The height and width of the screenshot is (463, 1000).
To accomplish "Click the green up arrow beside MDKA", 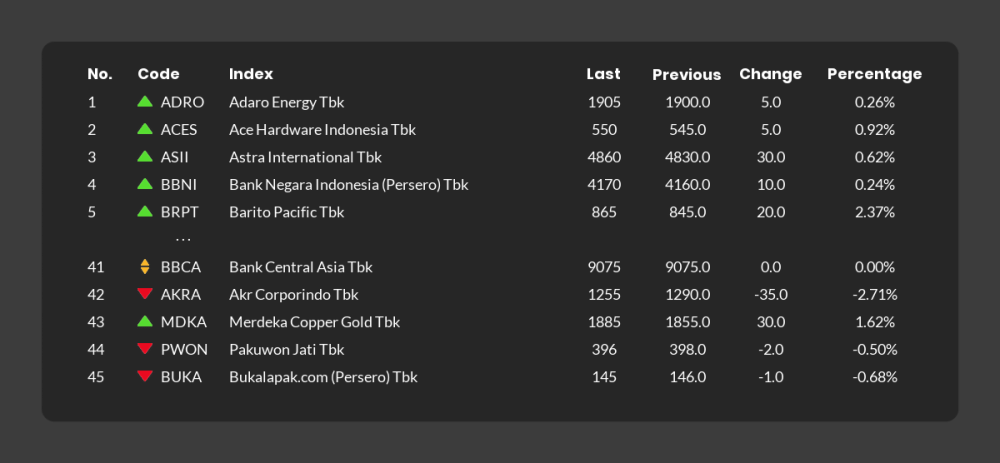I will (x=145, y=322).
